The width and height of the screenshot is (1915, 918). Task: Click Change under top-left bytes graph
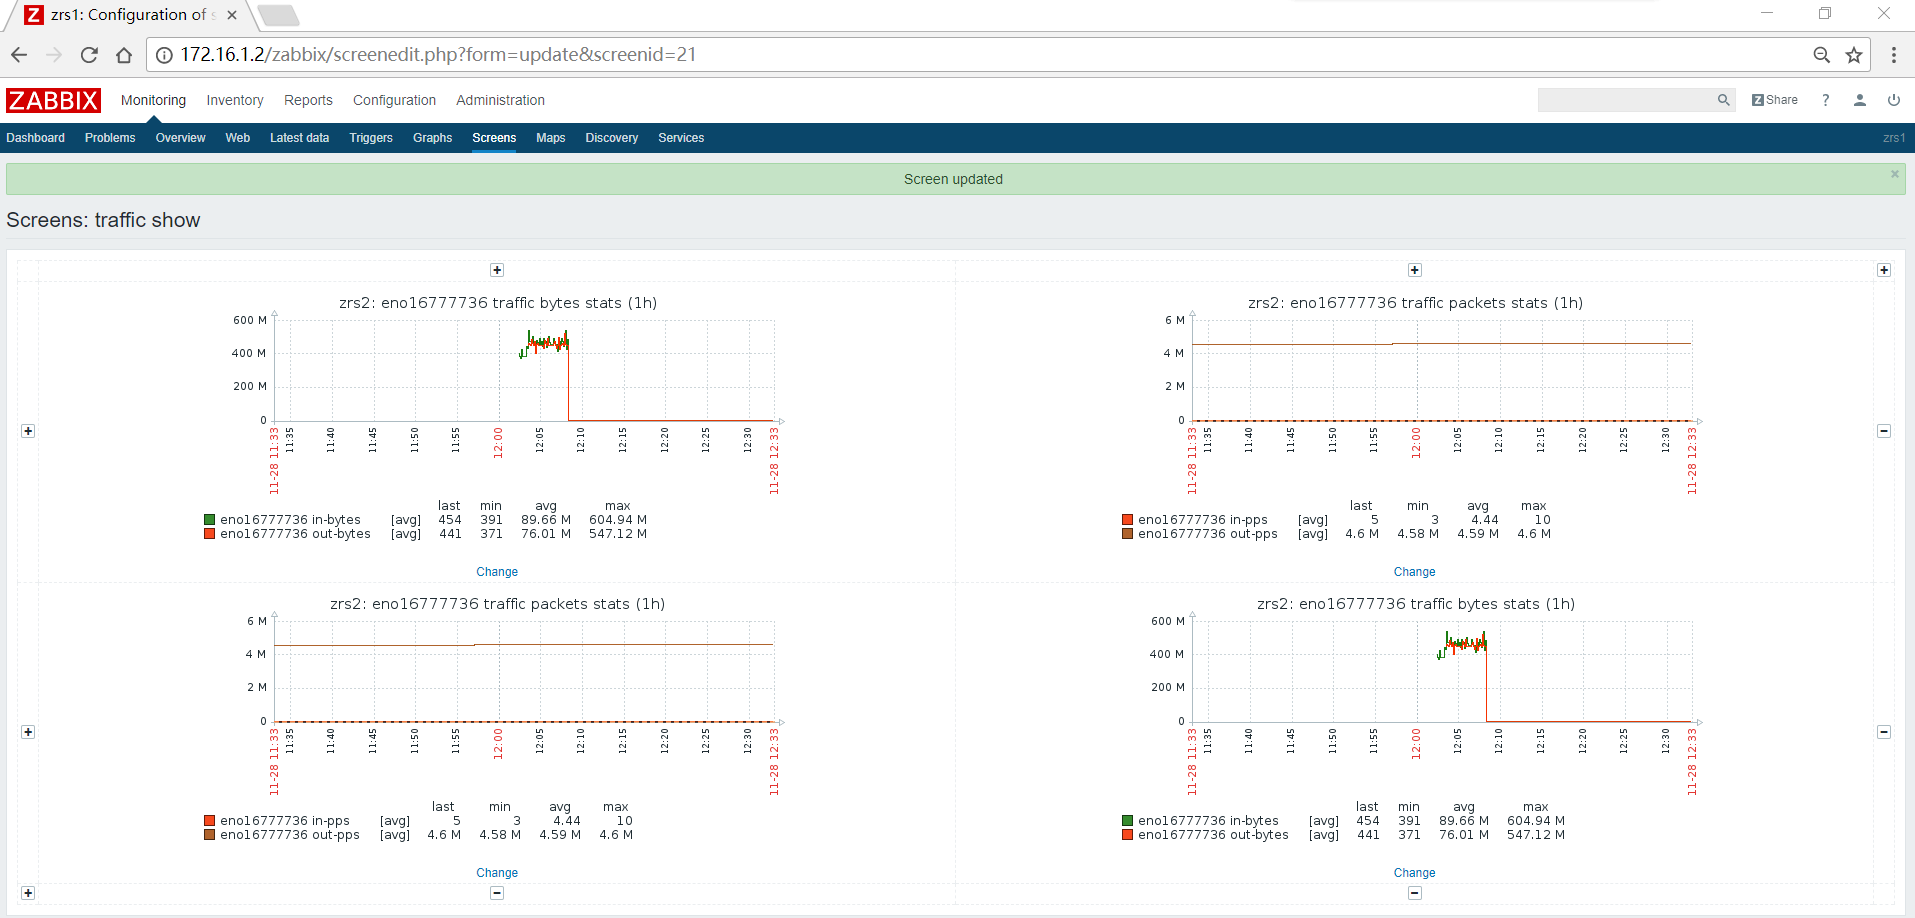[x=497, y=572]
